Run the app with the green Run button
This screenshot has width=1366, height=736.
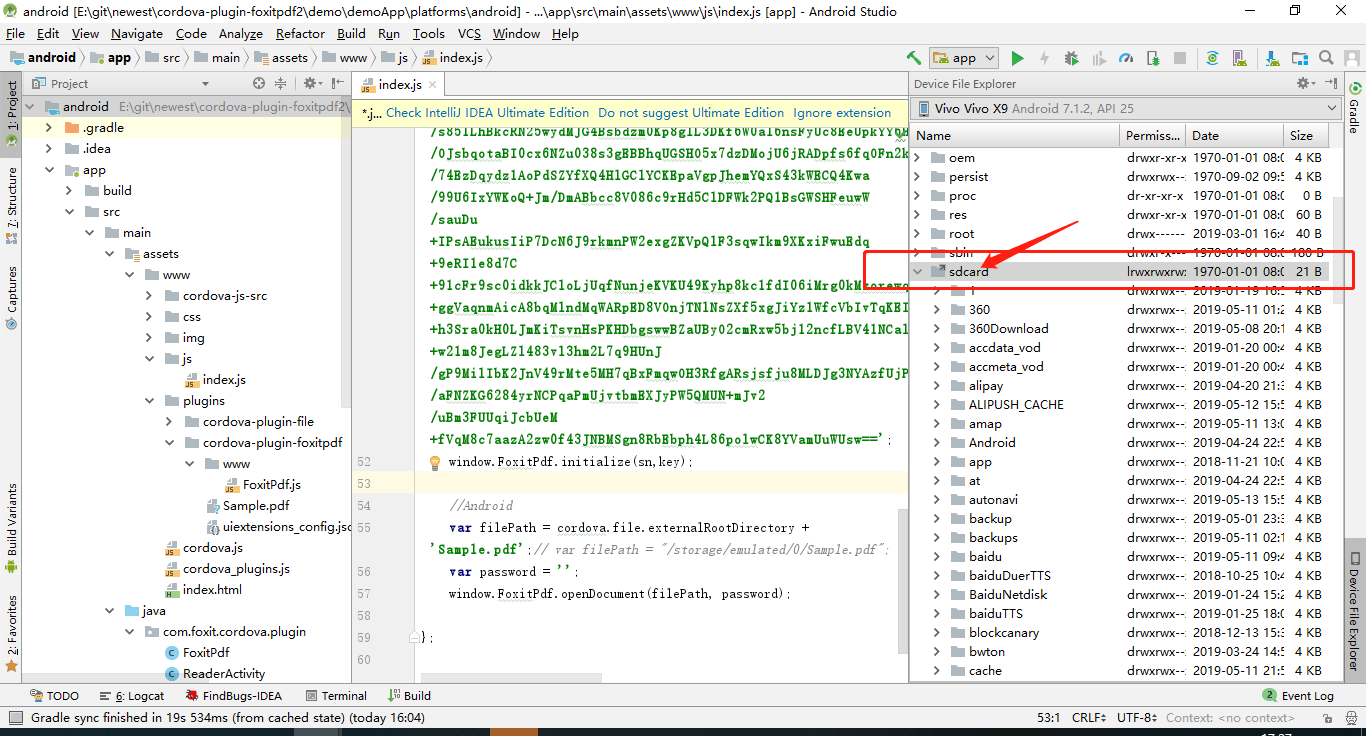tap(1017, 58)
